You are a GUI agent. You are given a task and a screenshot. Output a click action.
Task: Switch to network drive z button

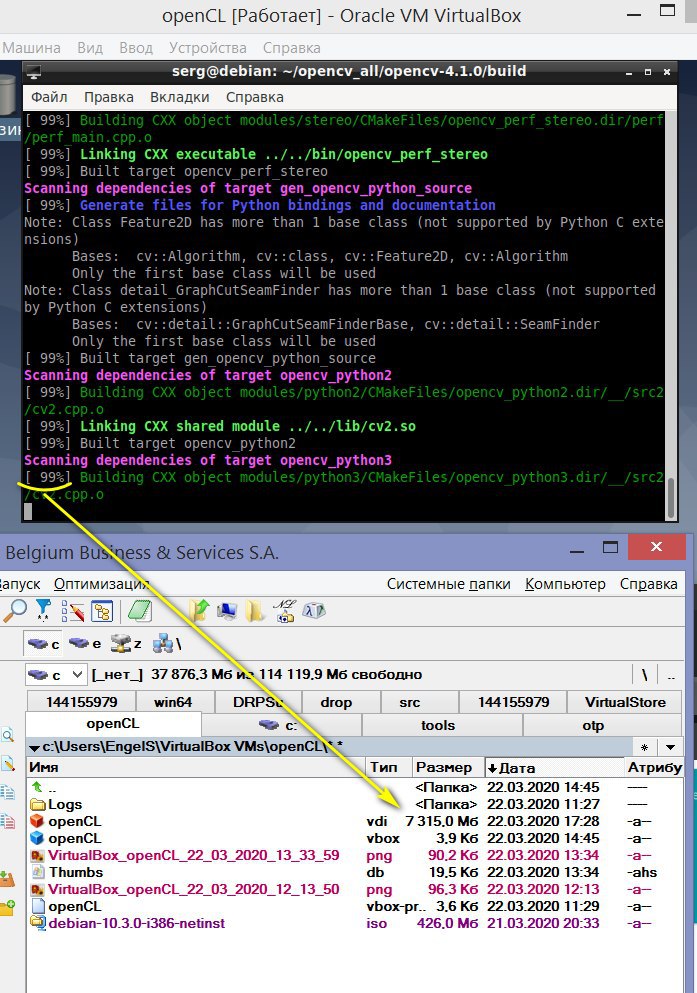(x=126, y=643)
